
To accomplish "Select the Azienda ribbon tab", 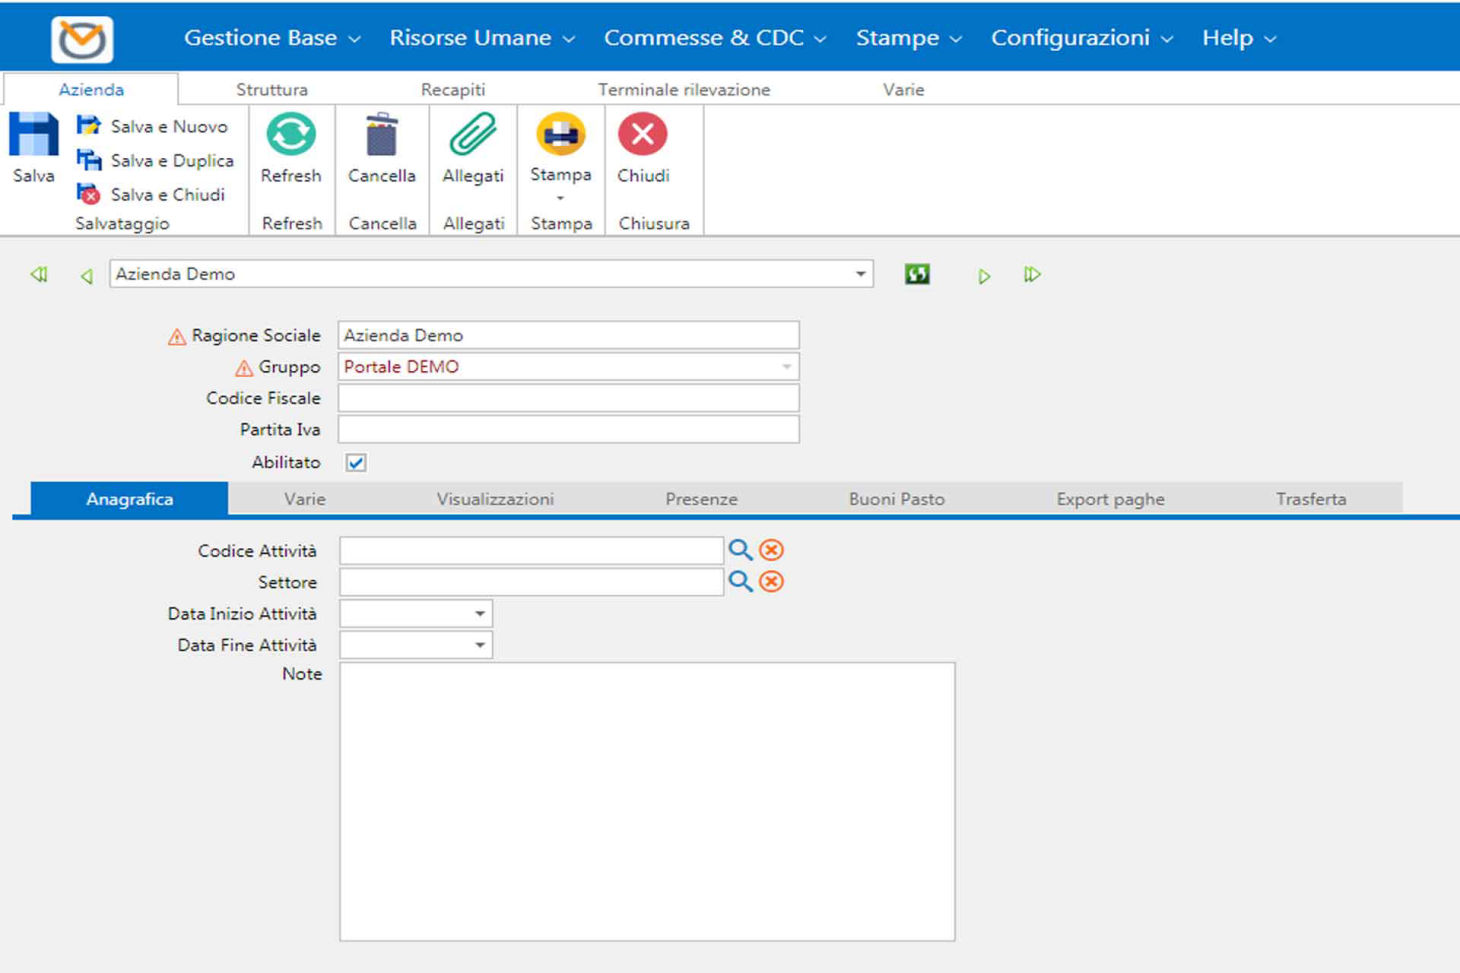I will [91, 89].
